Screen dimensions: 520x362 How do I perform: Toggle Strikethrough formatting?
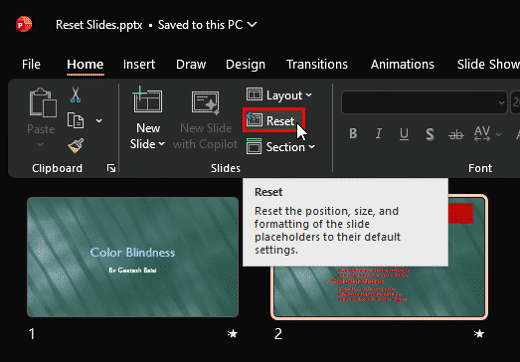pos(456,135)
